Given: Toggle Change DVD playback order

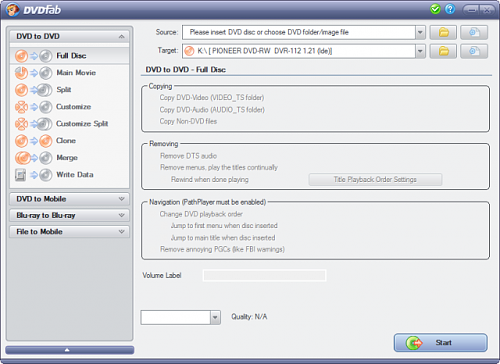Looking at the screenshot, I should point(201,214).
